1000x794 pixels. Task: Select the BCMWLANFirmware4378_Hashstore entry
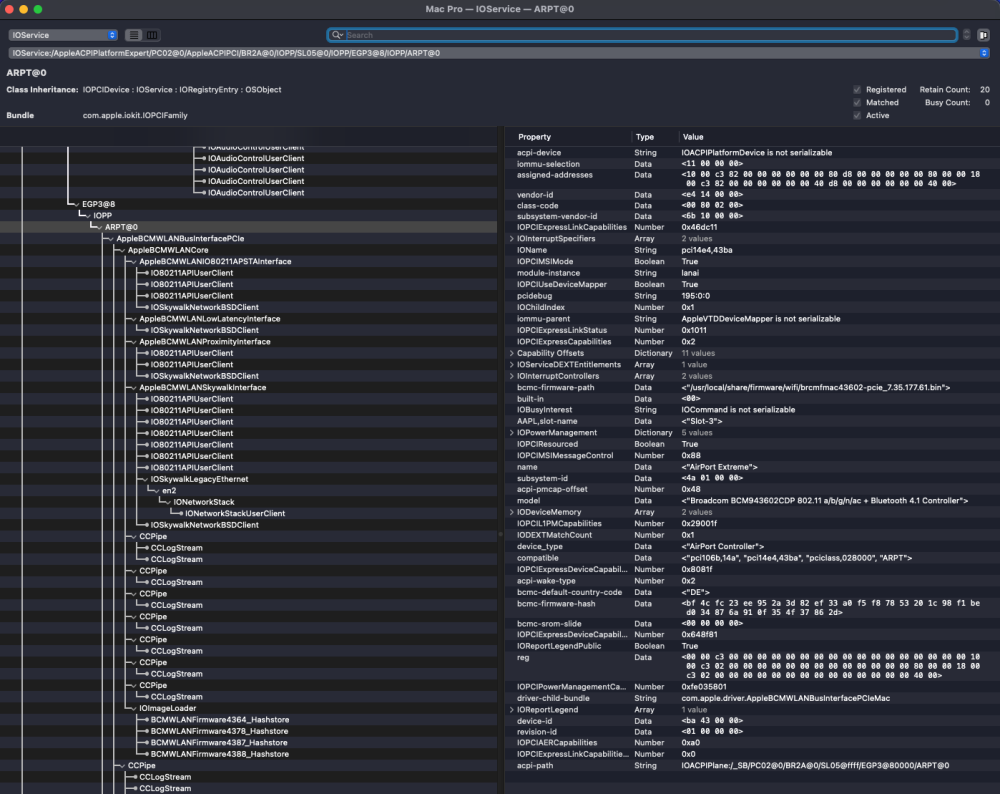tap(219, 731)
